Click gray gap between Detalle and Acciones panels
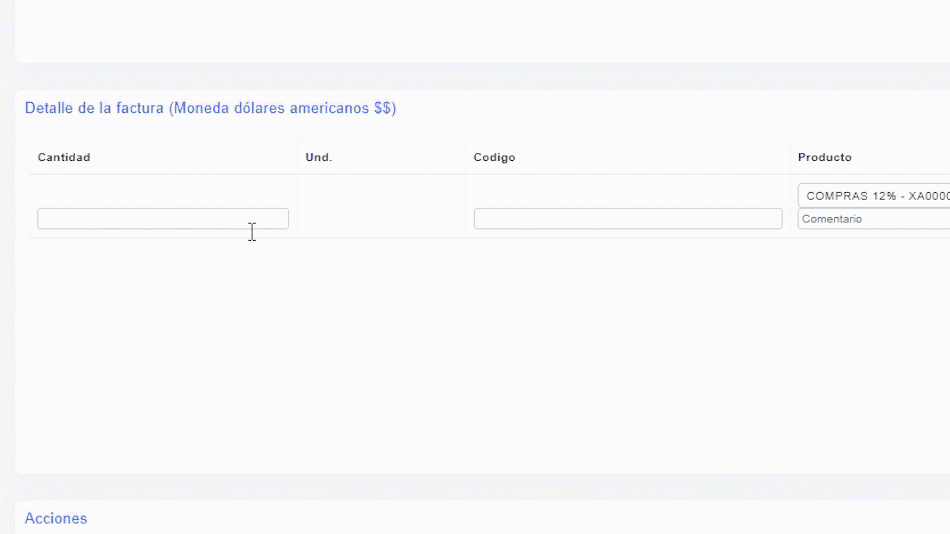Screen dimensions: 950x534 [480, 487]
